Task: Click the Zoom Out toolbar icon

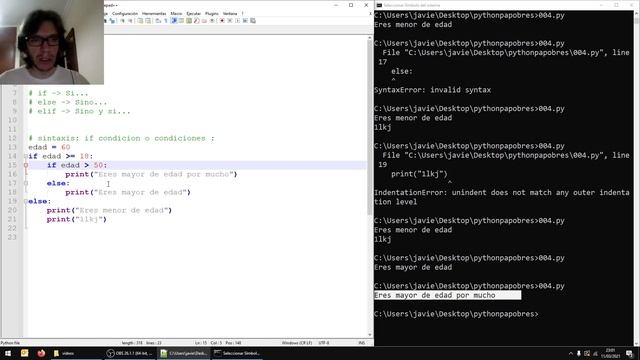Action: pos(130,20)
